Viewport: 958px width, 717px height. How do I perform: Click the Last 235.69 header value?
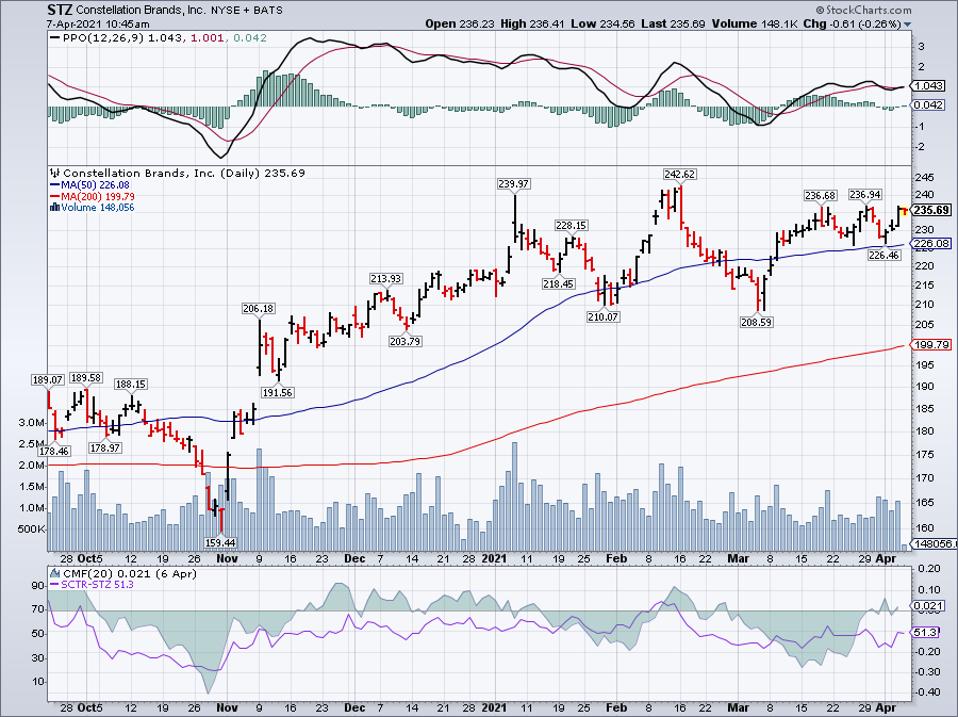(673, 24)
